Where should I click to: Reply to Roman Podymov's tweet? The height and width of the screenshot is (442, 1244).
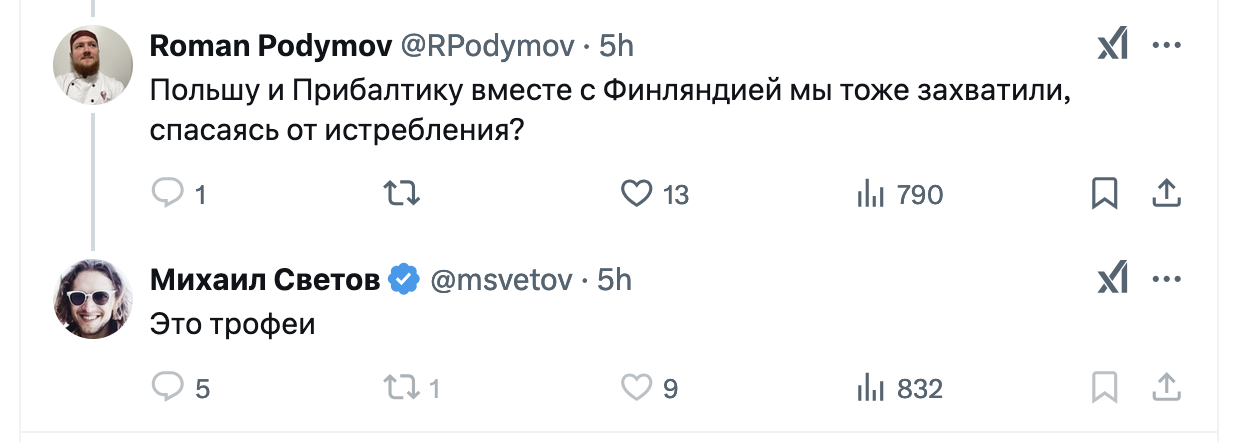166,194
